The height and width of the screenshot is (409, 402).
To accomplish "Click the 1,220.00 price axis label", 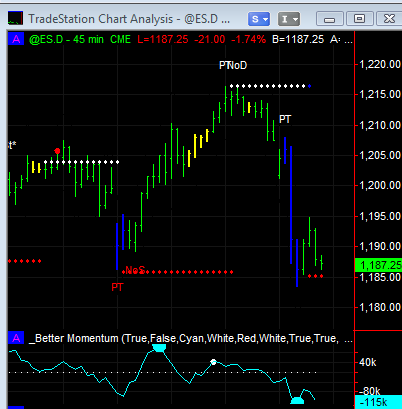I will 380,64.
